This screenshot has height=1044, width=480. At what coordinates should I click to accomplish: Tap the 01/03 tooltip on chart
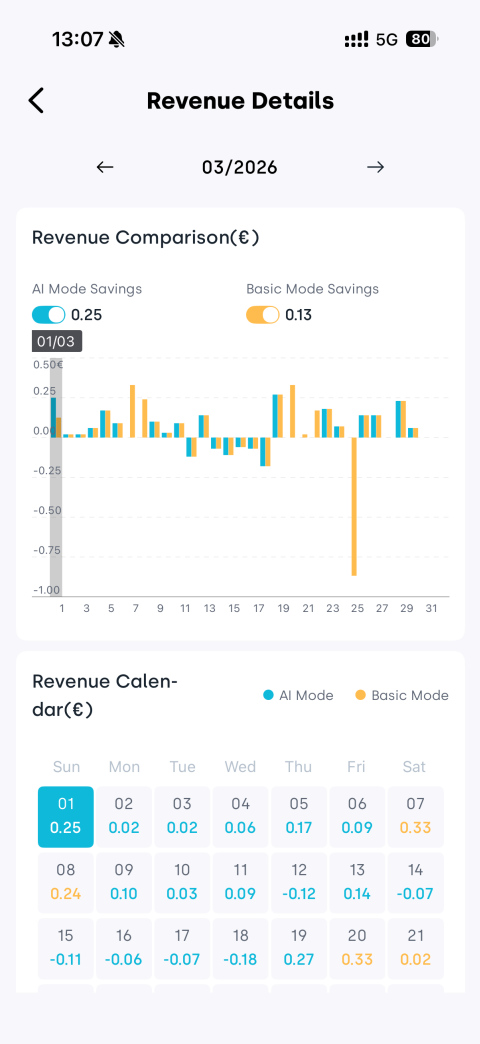tap(57, 342)
